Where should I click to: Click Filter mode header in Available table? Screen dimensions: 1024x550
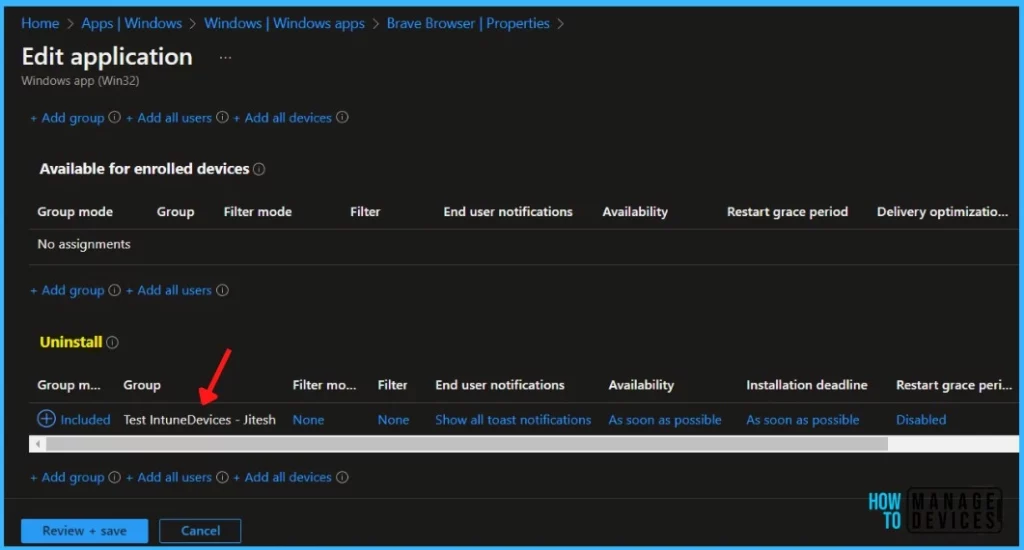[258, 212]
